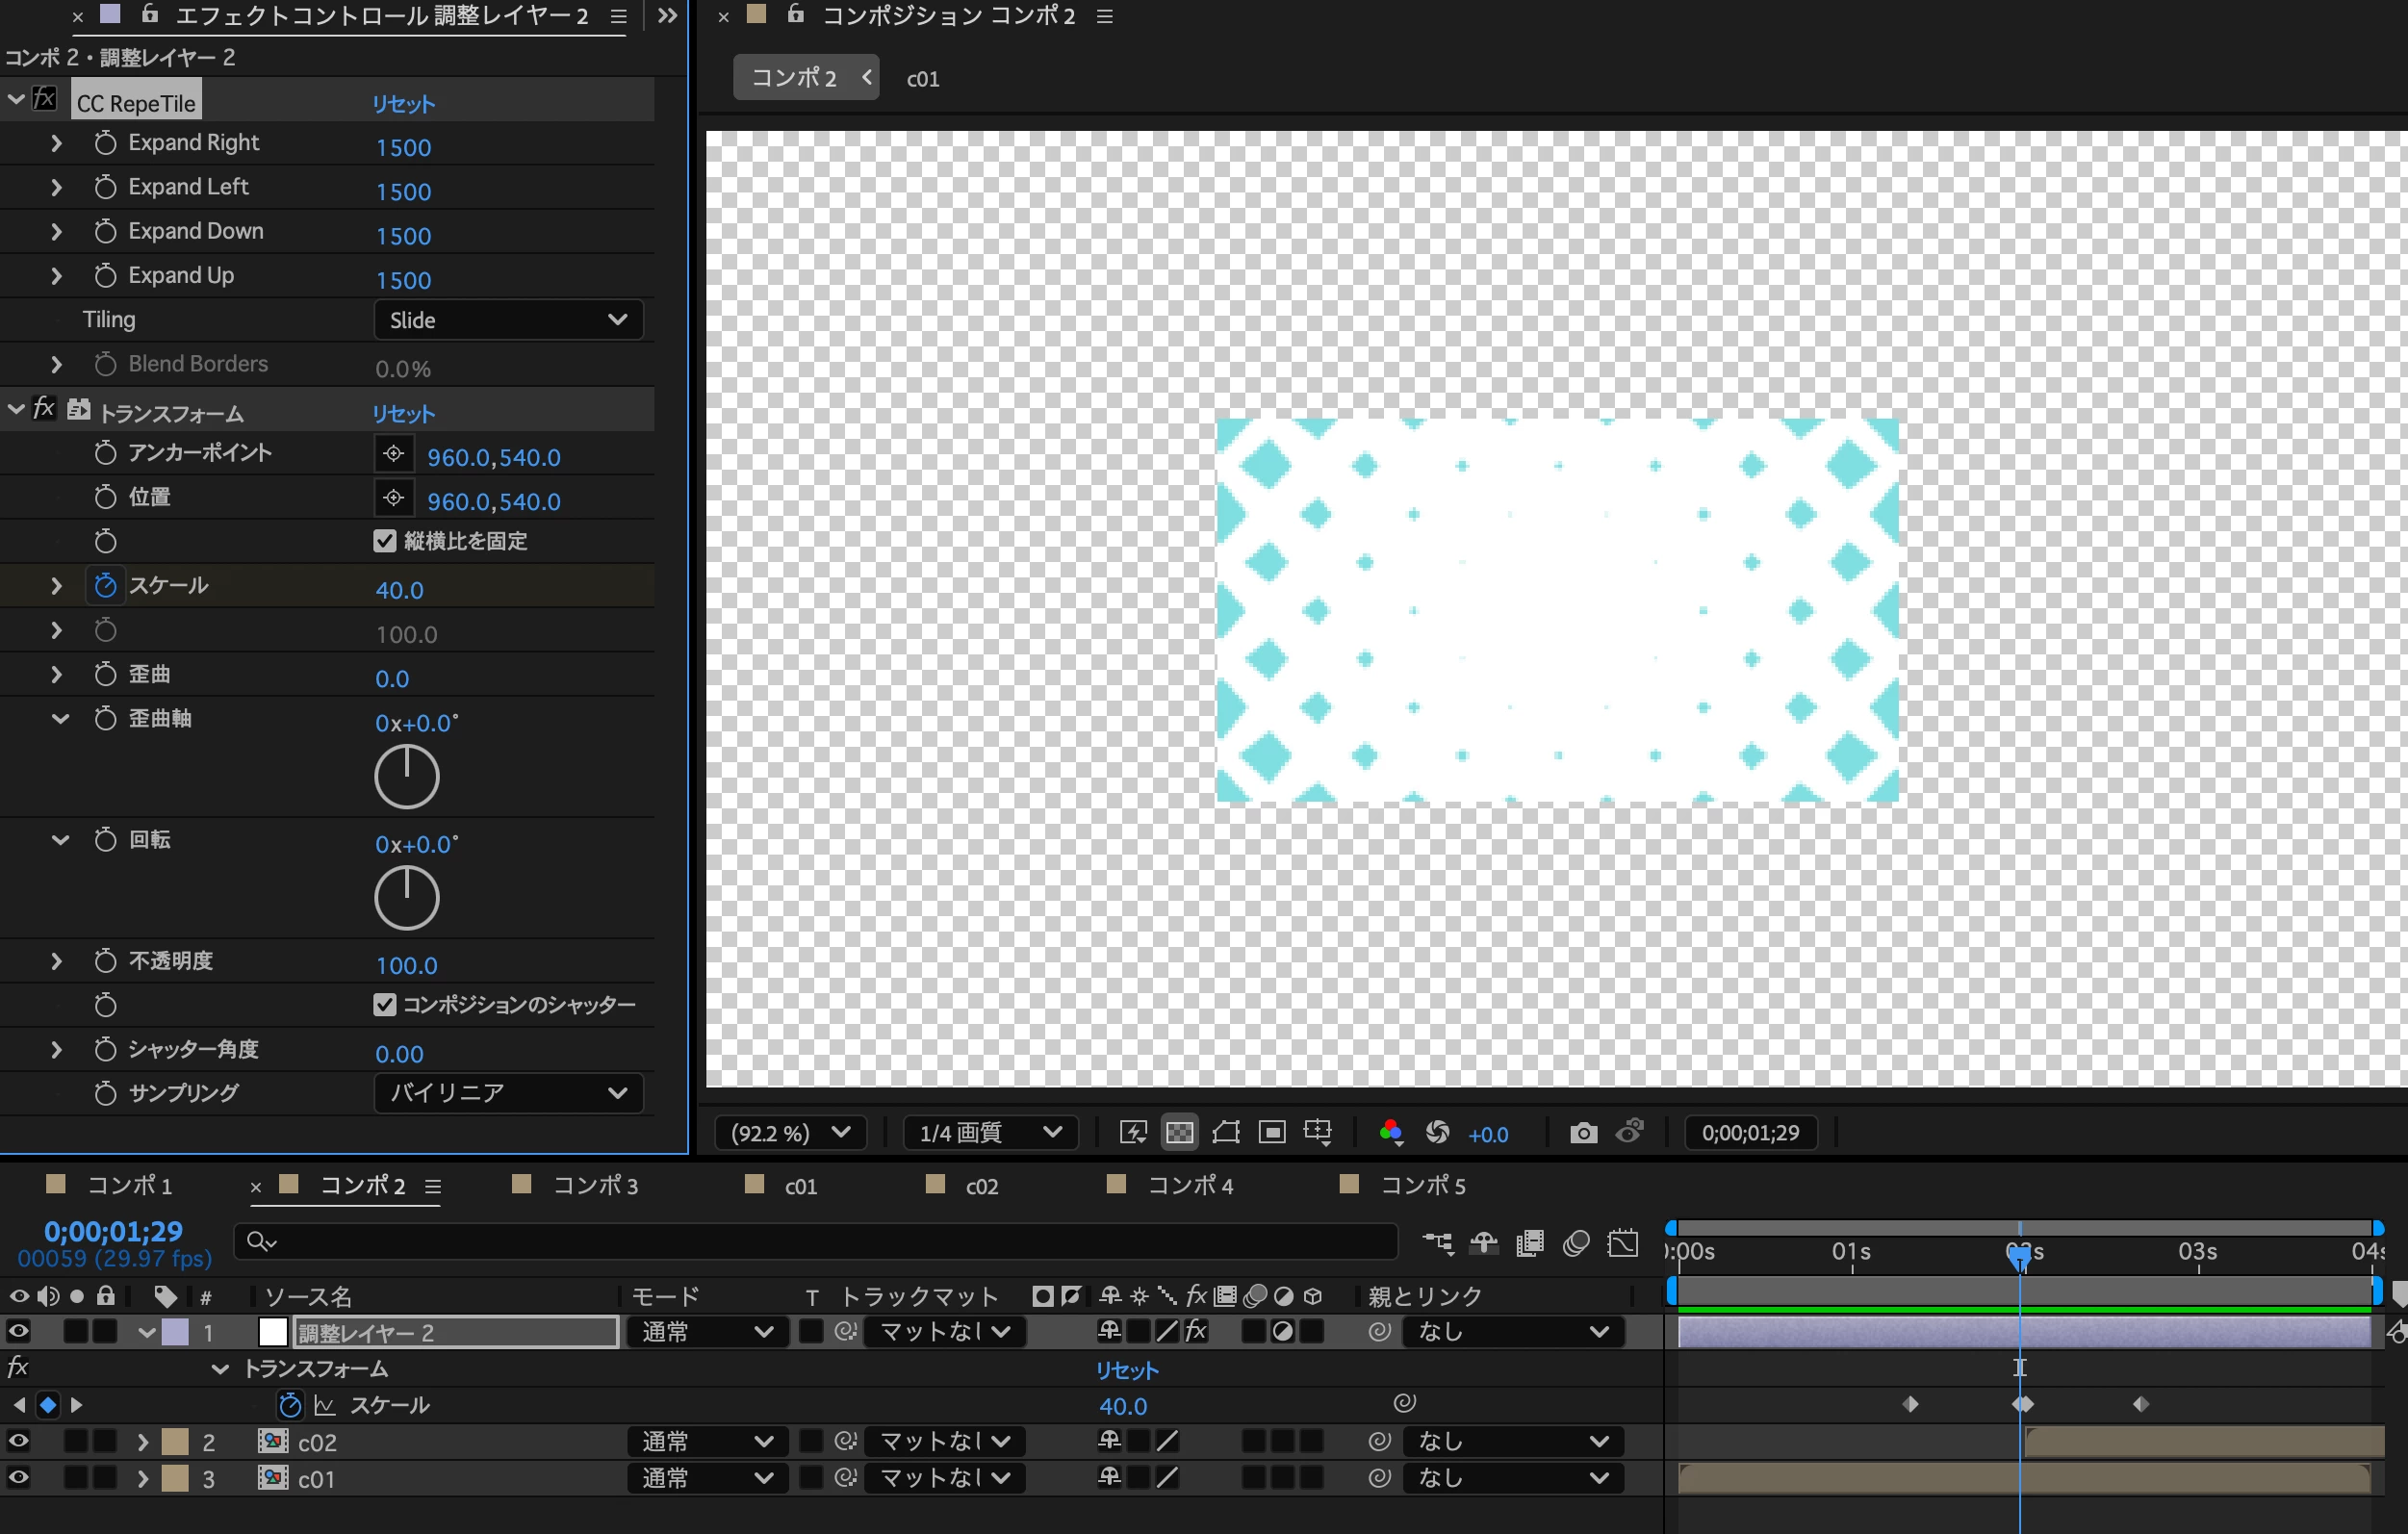Hide the c02 layer with eye icon

pos(18,1441)
